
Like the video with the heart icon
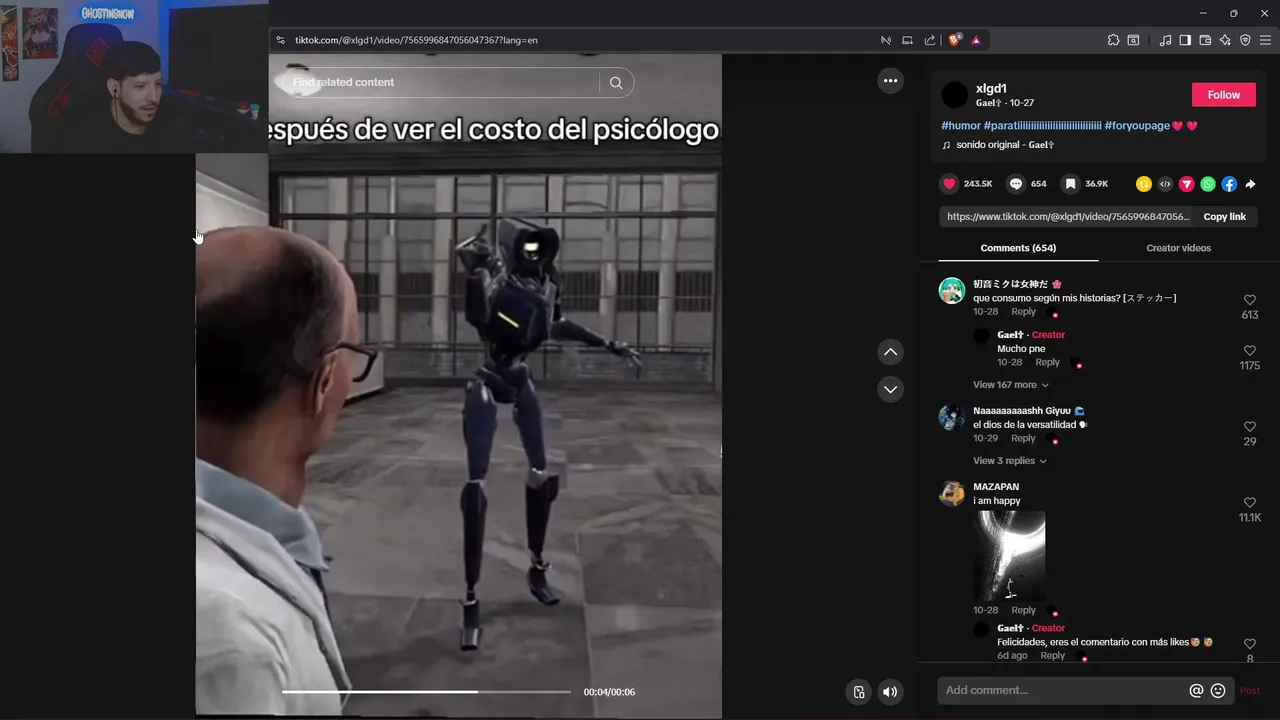[x=949, y=184]
